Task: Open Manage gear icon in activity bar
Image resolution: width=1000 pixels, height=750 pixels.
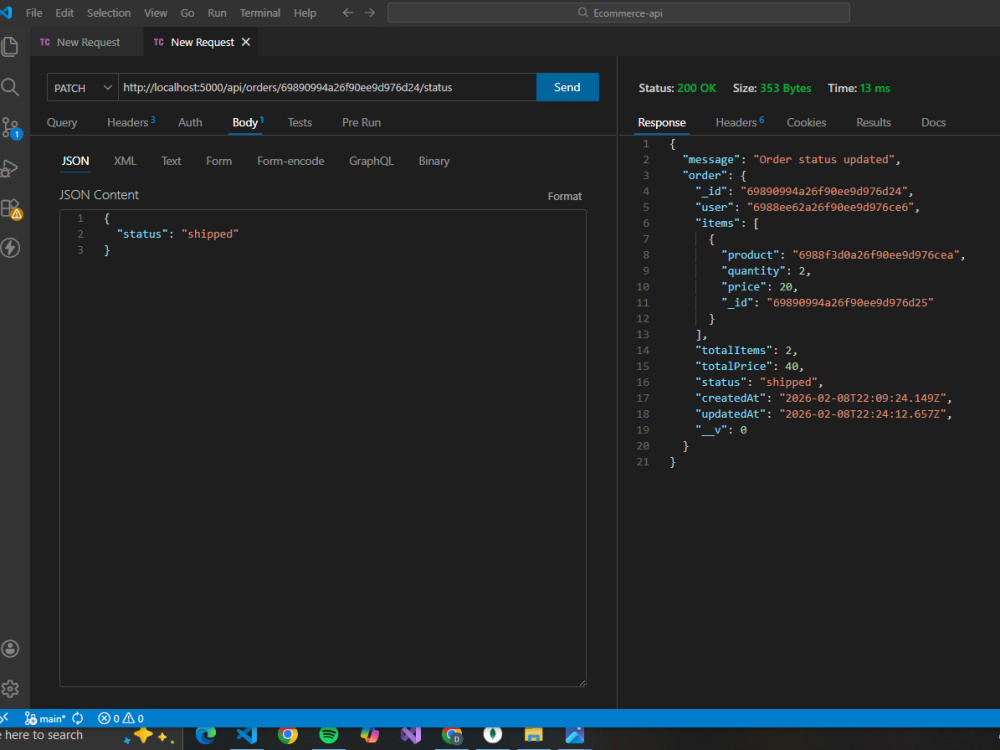Action: [10, 689]
